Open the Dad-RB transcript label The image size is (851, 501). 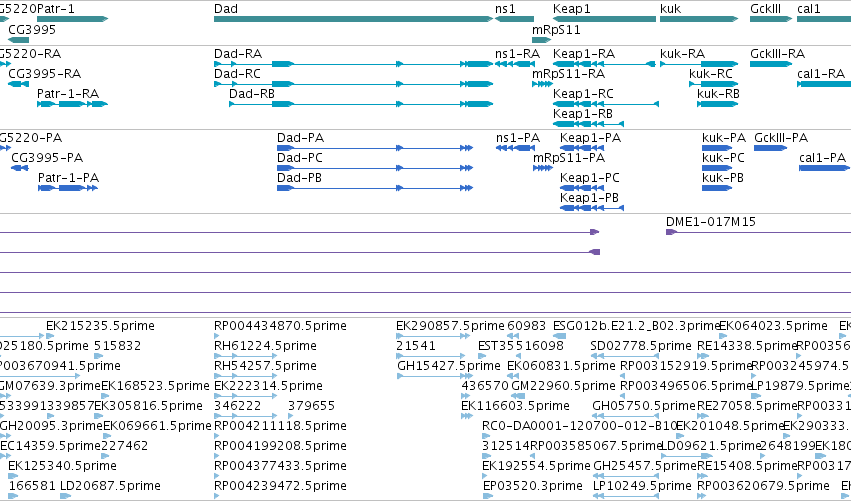coord(252,94)
